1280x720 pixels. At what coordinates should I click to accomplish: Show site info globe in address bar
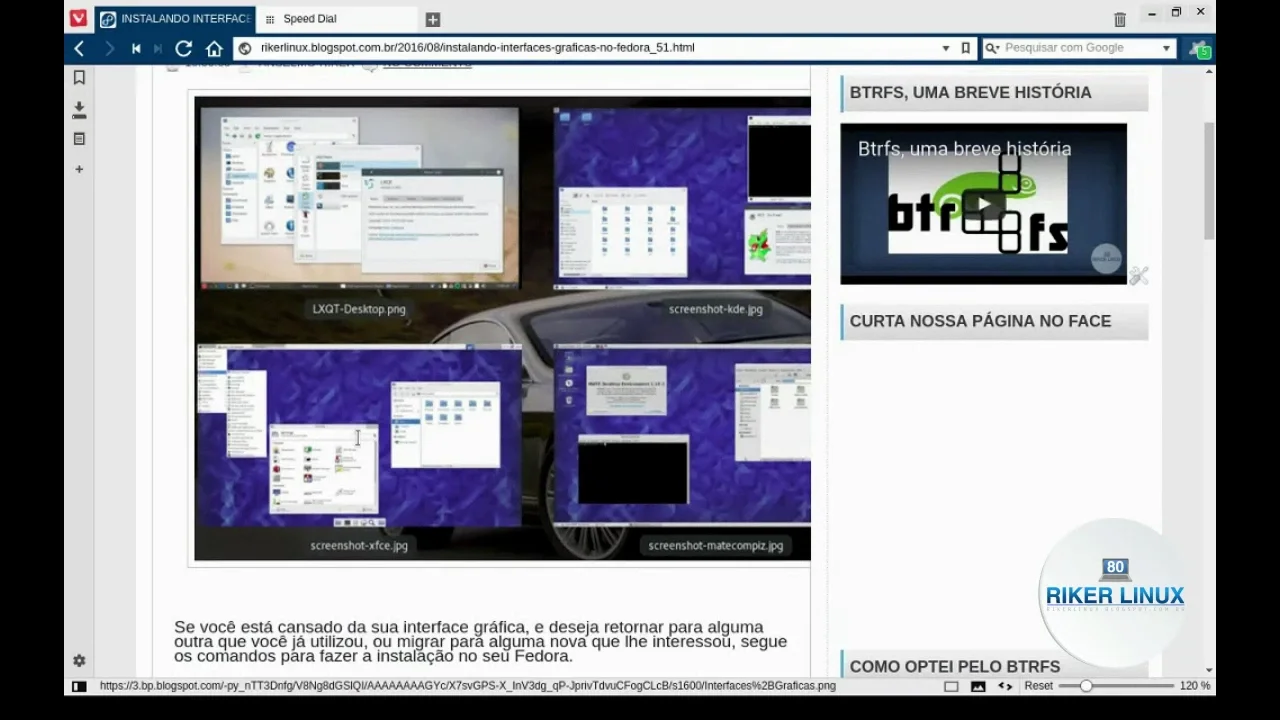click(245, 48)
